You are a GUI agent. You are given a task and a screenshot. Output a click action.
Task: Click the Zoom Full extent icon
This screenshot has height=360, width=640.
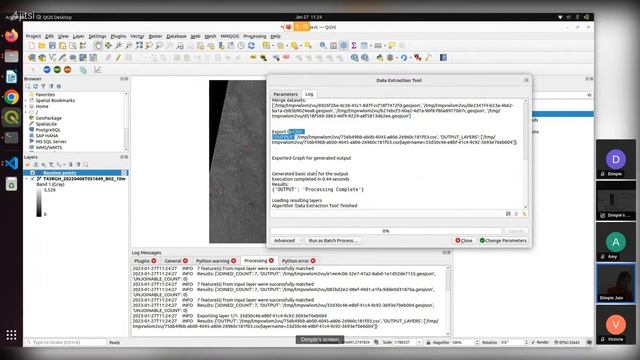[x=139, y=46]
